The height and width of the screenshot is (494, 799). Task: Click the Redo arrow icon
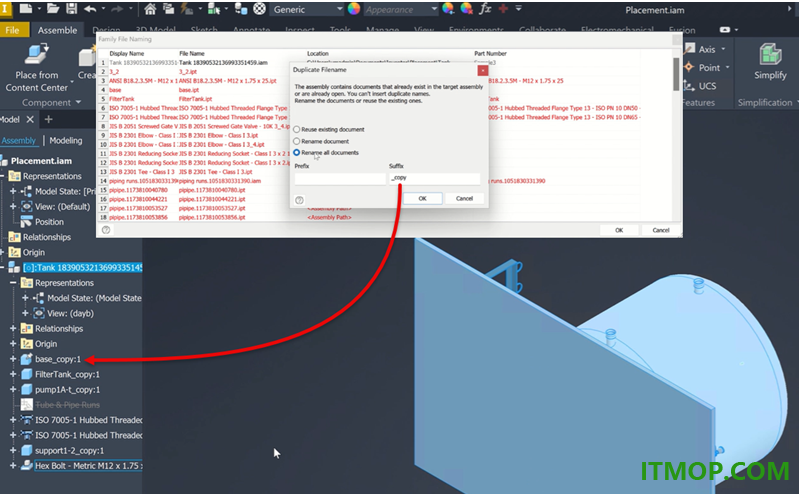coord(117,9)
